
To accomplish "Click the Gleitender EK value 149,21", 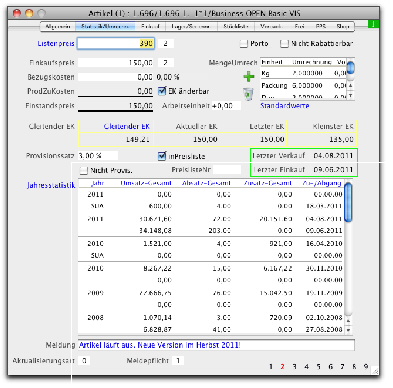I will [137, 139].
